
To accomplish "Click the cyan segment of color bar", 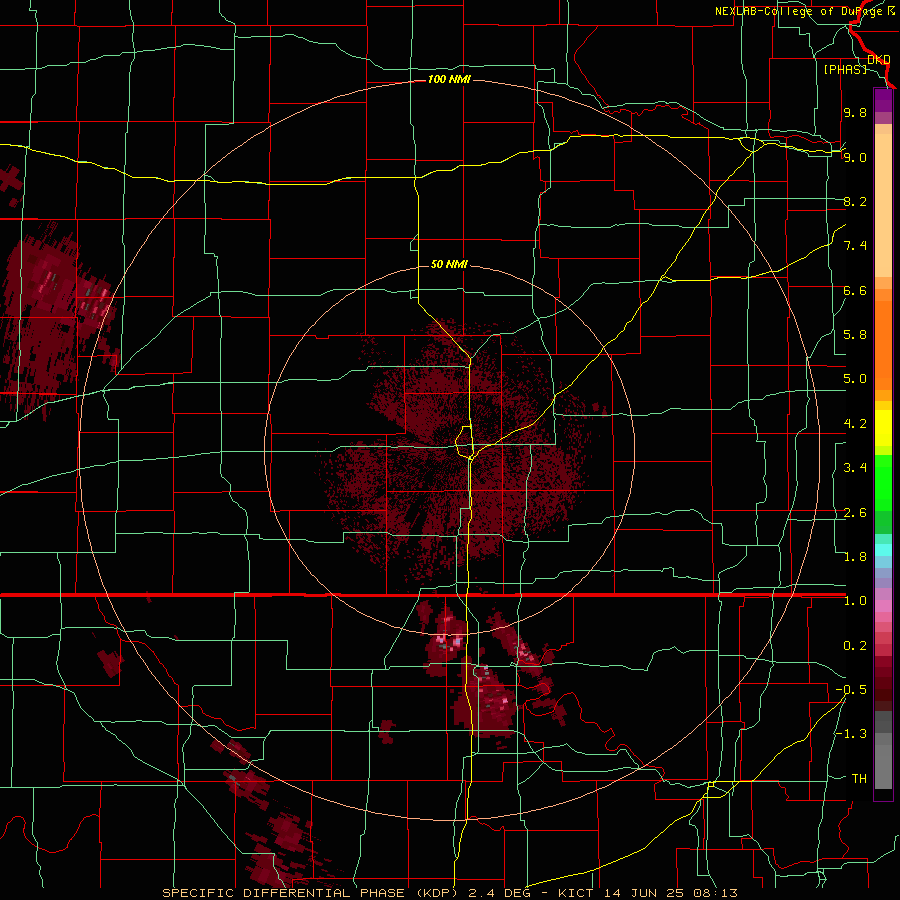I will [883, 550].
